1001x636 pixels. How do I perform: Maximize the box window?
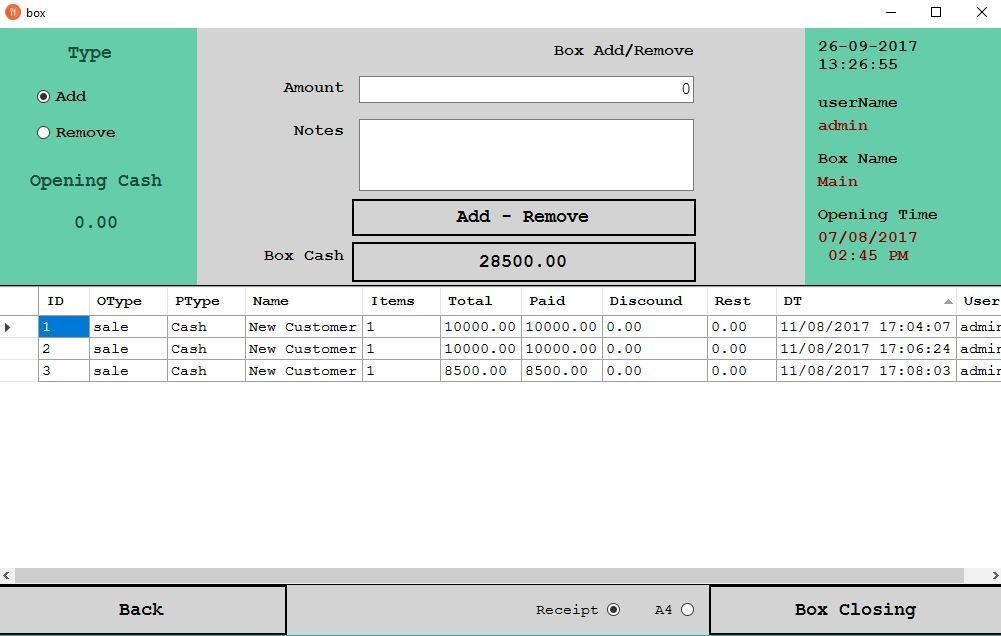tap(936, 12)
